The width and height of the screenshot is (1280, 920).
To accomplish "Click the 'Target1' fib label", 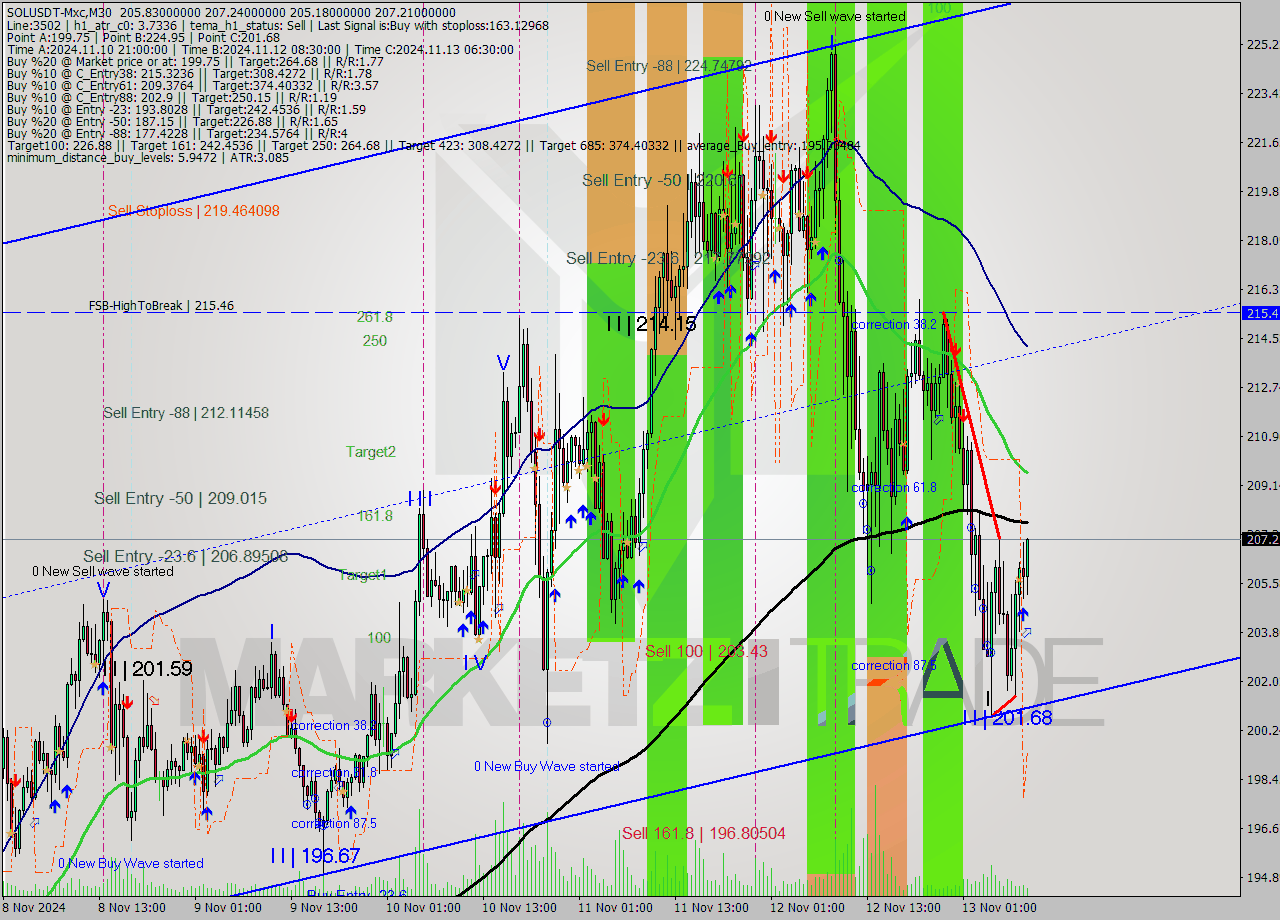I will click(x=362, y=575).
